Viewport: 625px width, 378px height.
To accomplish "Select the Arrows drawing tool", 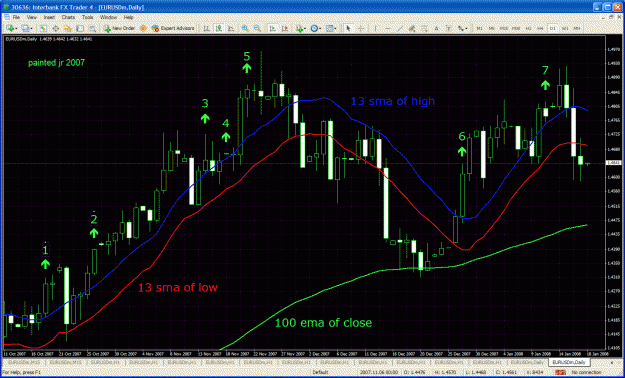I will (x=461, y=28).
